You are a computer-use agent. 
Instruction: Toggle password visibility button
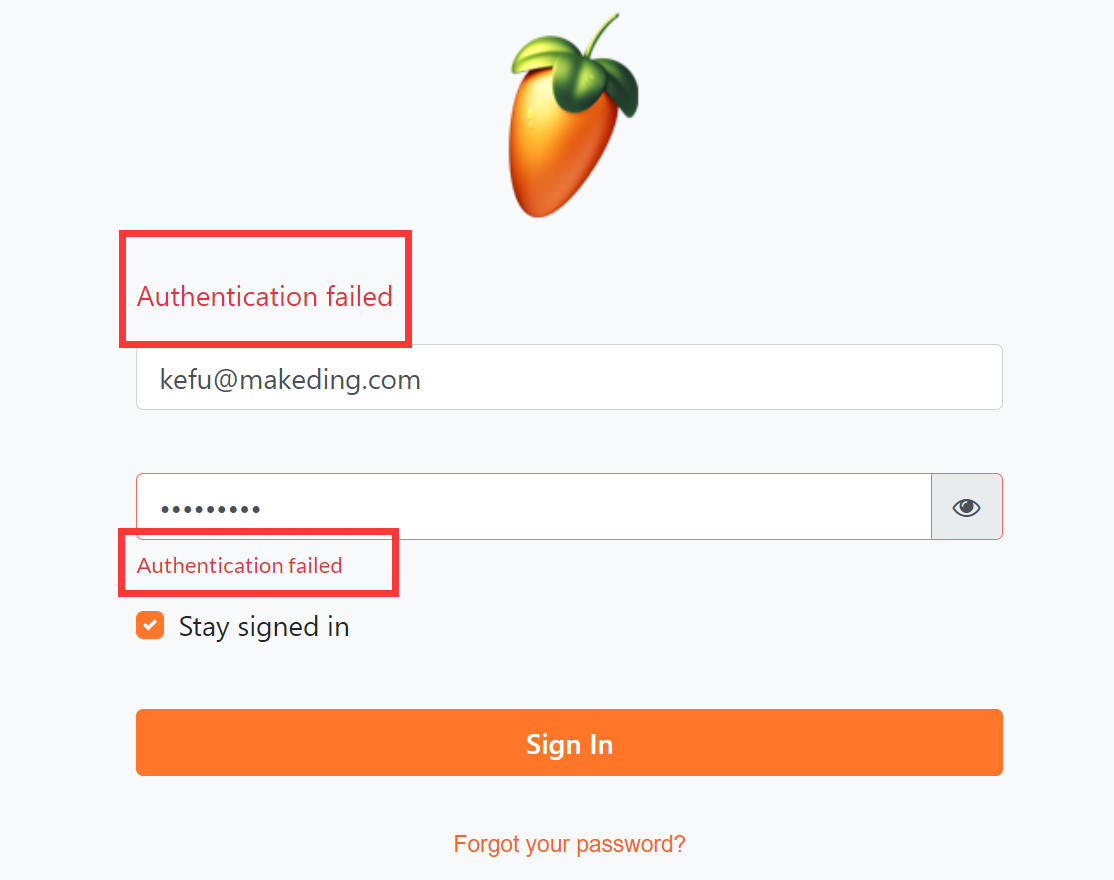pos(966,507)
